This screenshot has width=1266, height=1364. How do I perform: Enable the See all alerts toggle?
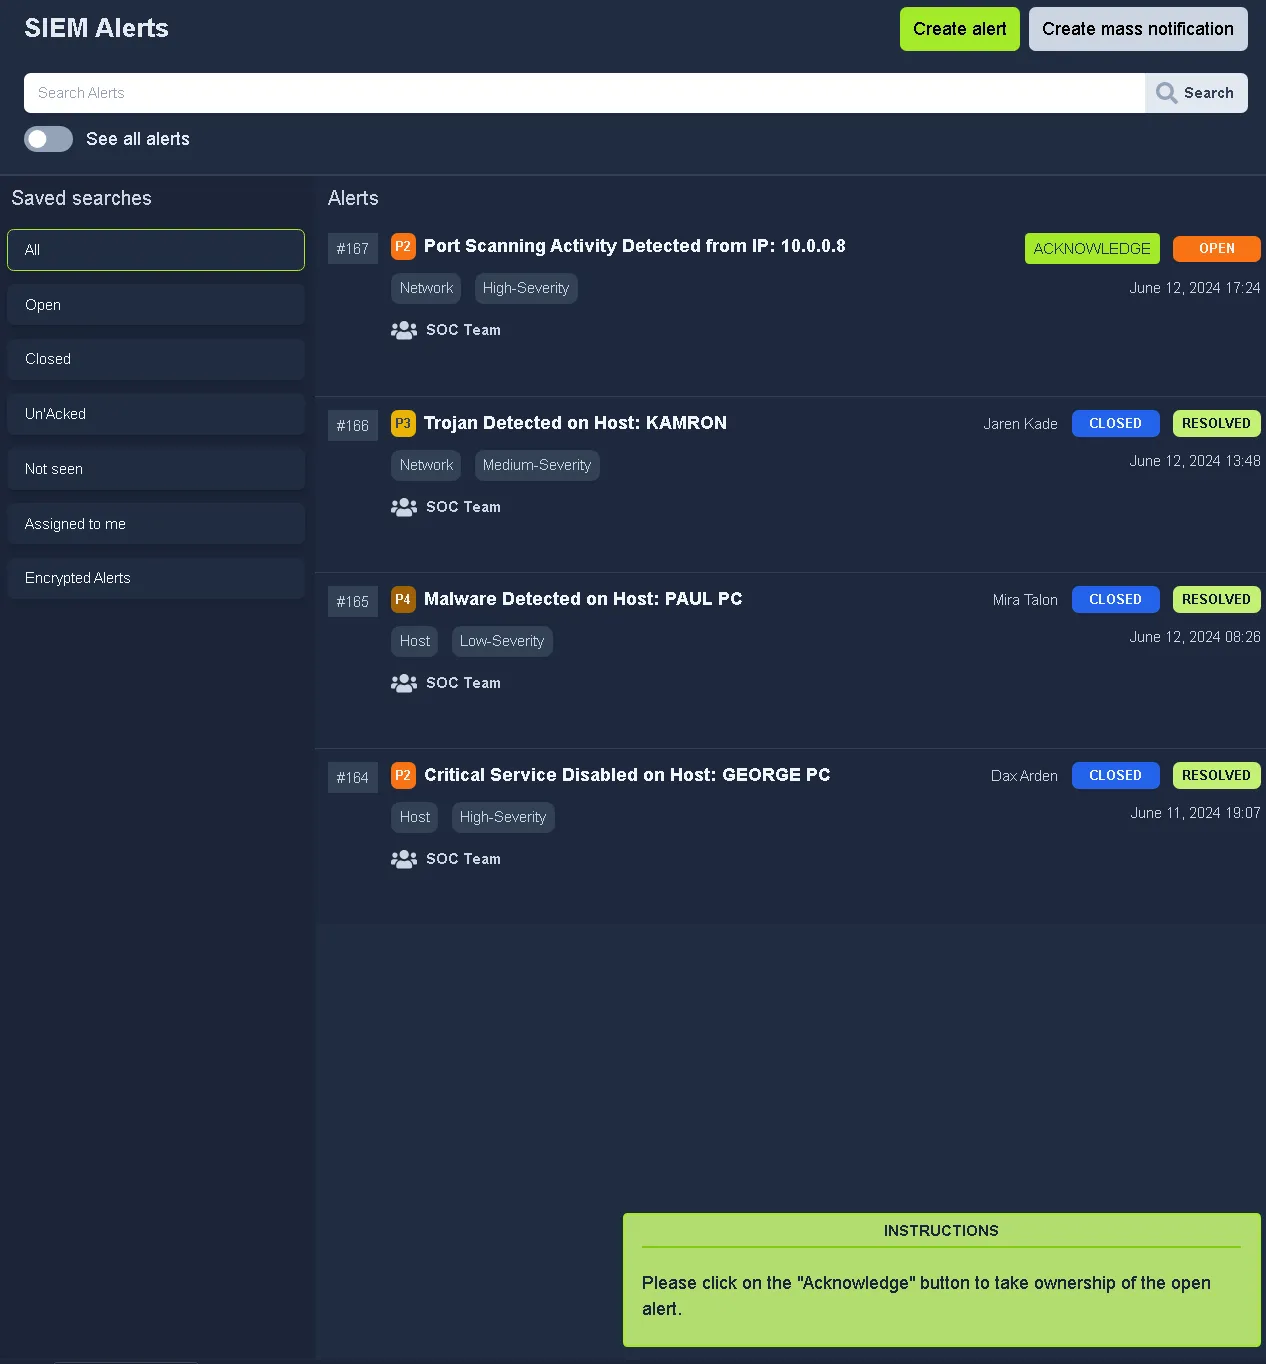[x=48, y=139]
